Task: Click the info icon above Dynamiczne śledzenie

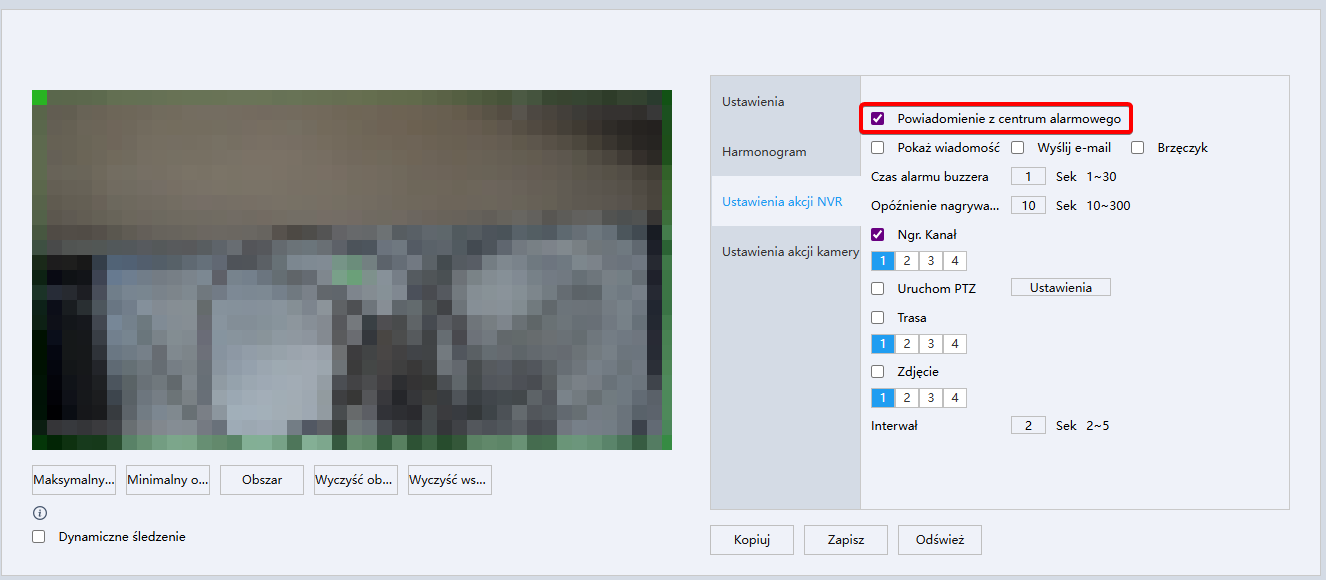Action: (40, 513)
